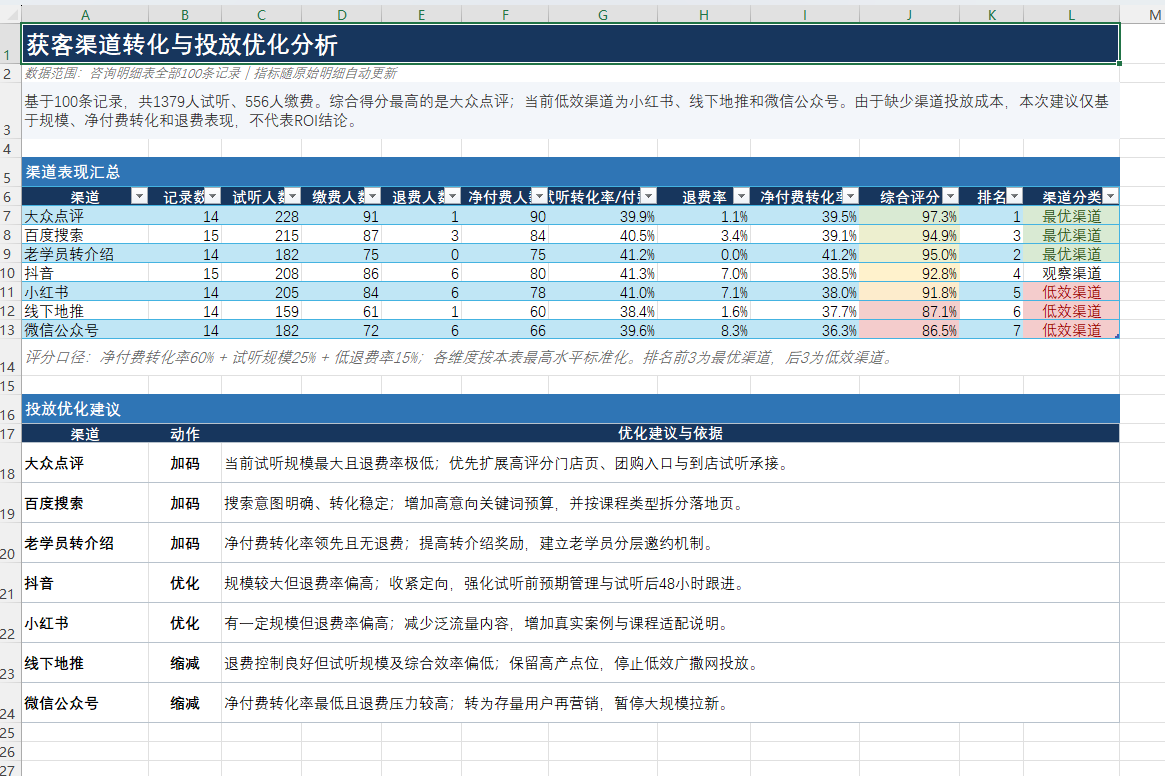Select row 18 header
The width and height of the screenshot is (1165, 776).
(10, 464)
